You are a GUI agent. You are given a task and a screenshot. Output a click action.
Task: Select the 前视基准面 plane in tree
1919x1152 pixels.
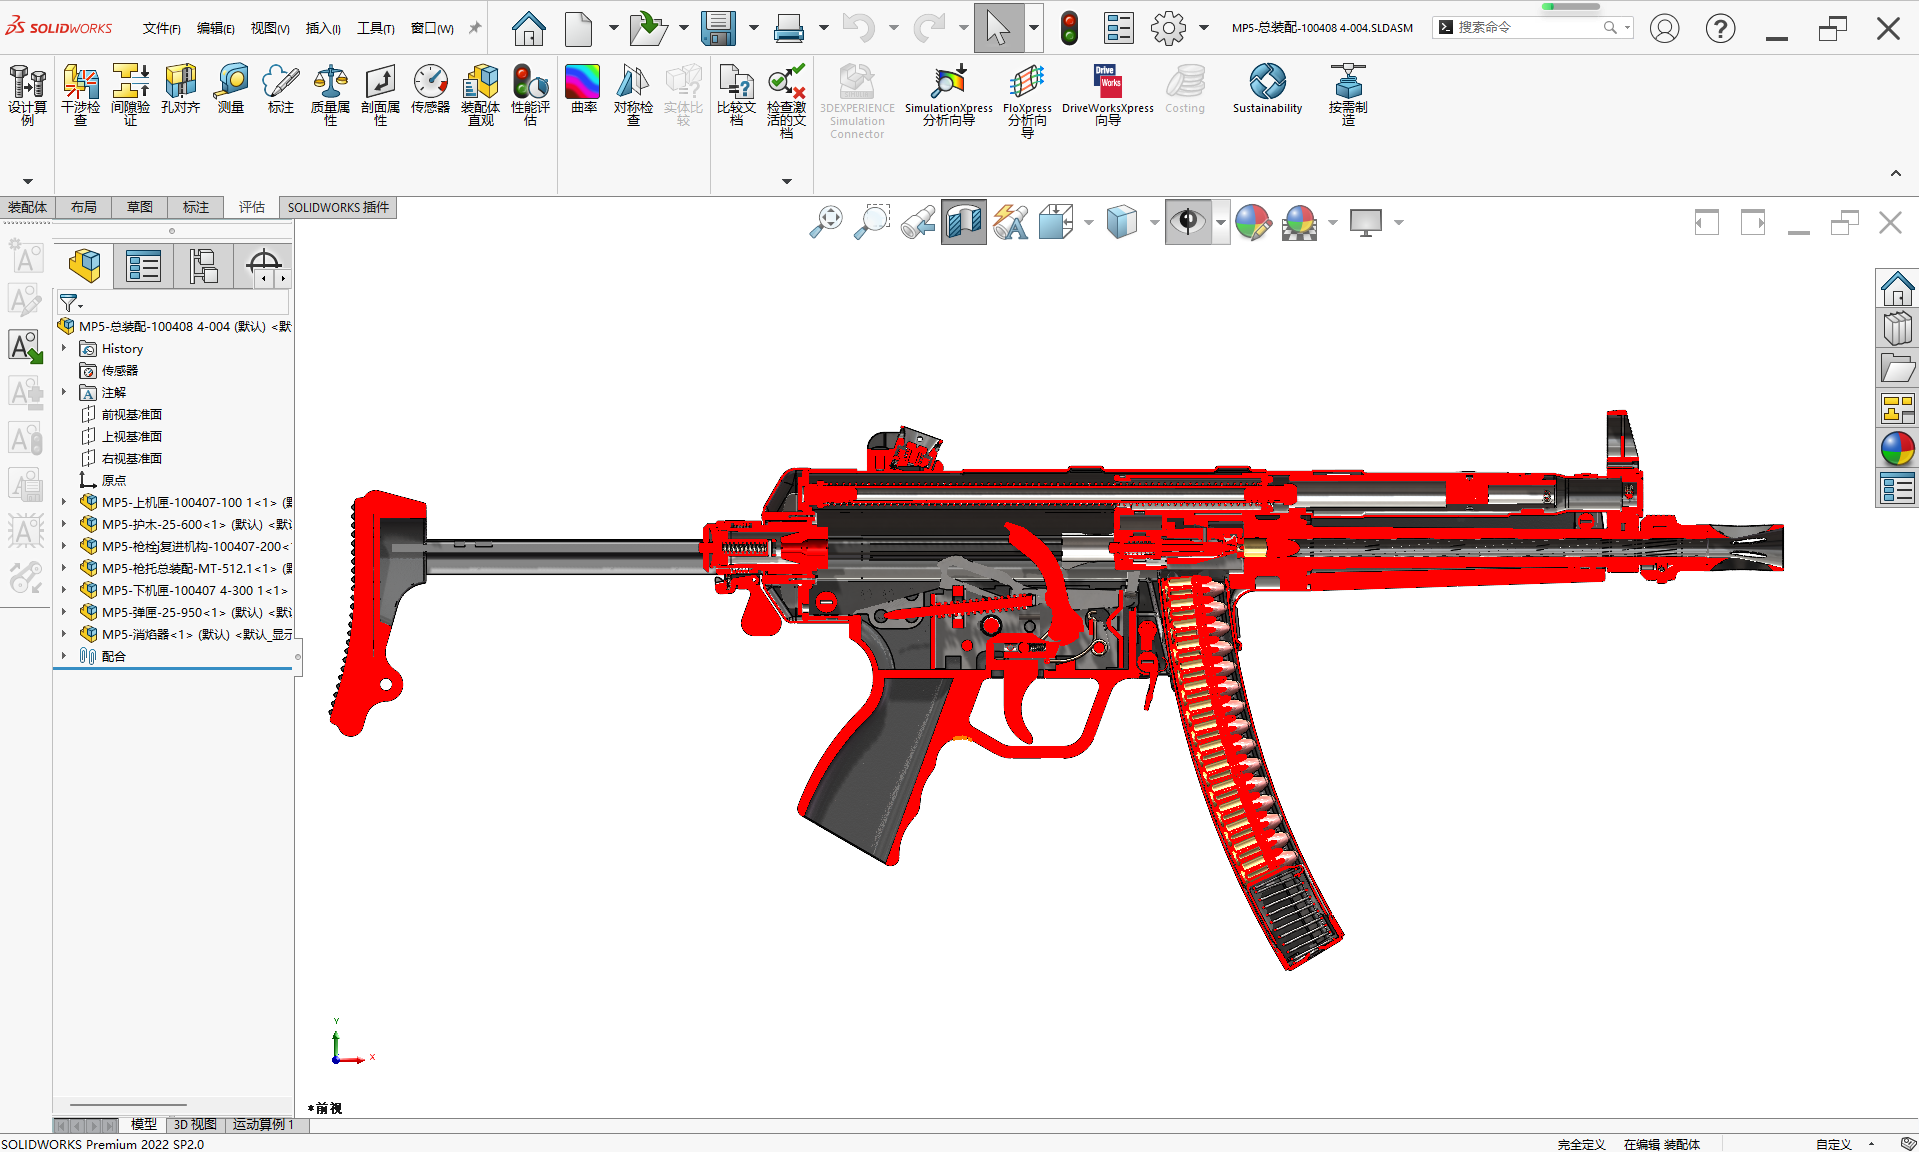point(131,414)
